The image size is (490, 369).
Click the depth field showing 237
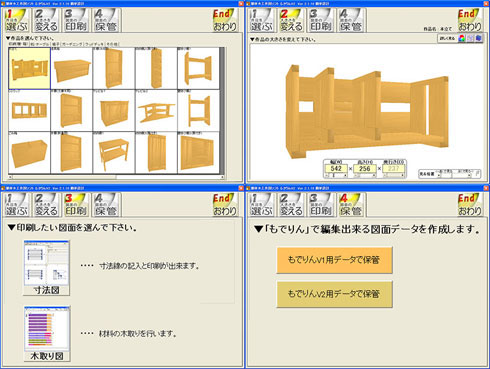(393, 169)
